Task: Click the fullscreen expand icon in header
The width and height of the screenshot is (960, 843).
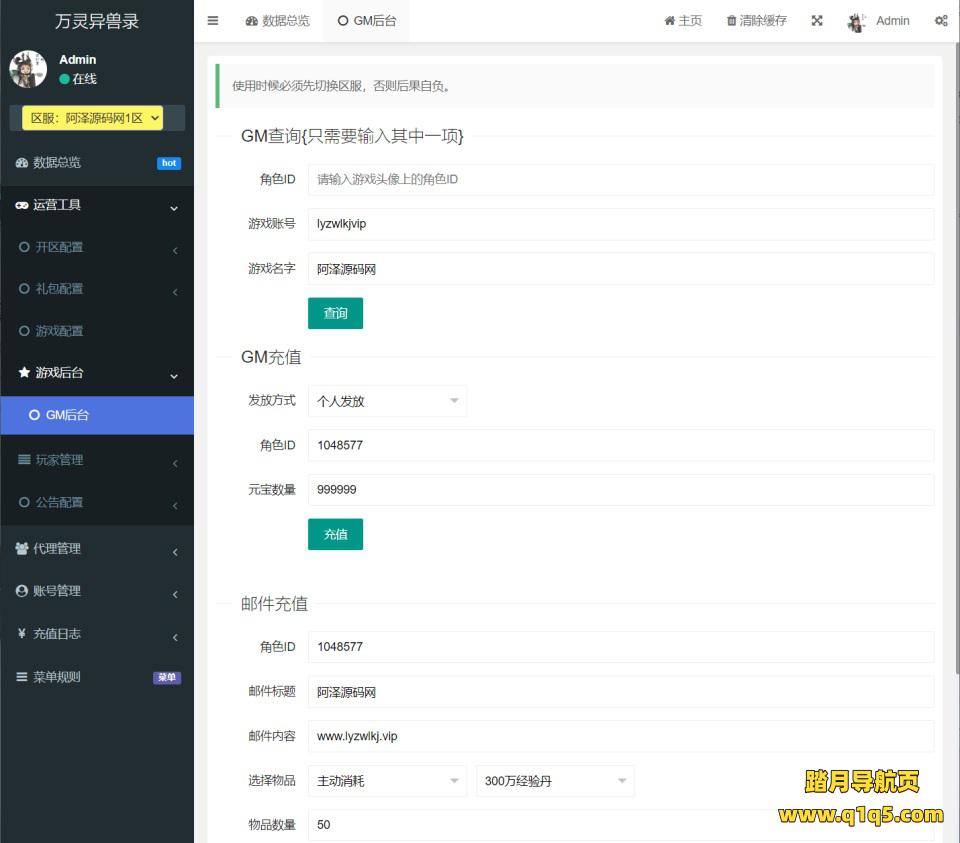Action: click(x=817, y=21)
